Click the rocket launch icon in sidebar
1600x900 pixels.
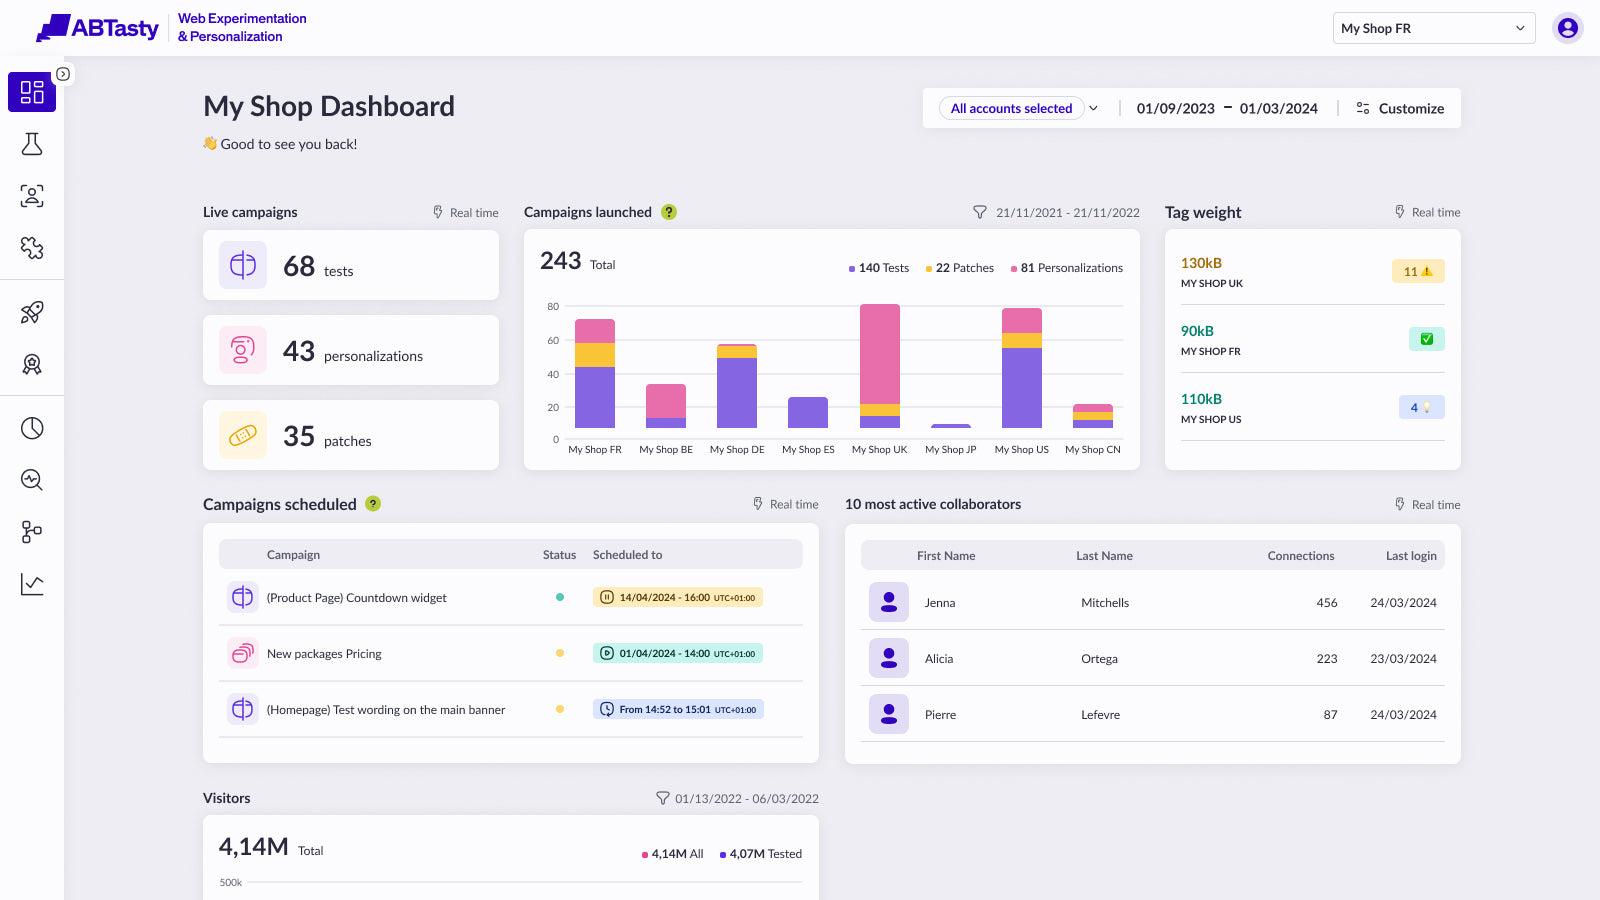(32, 312)
